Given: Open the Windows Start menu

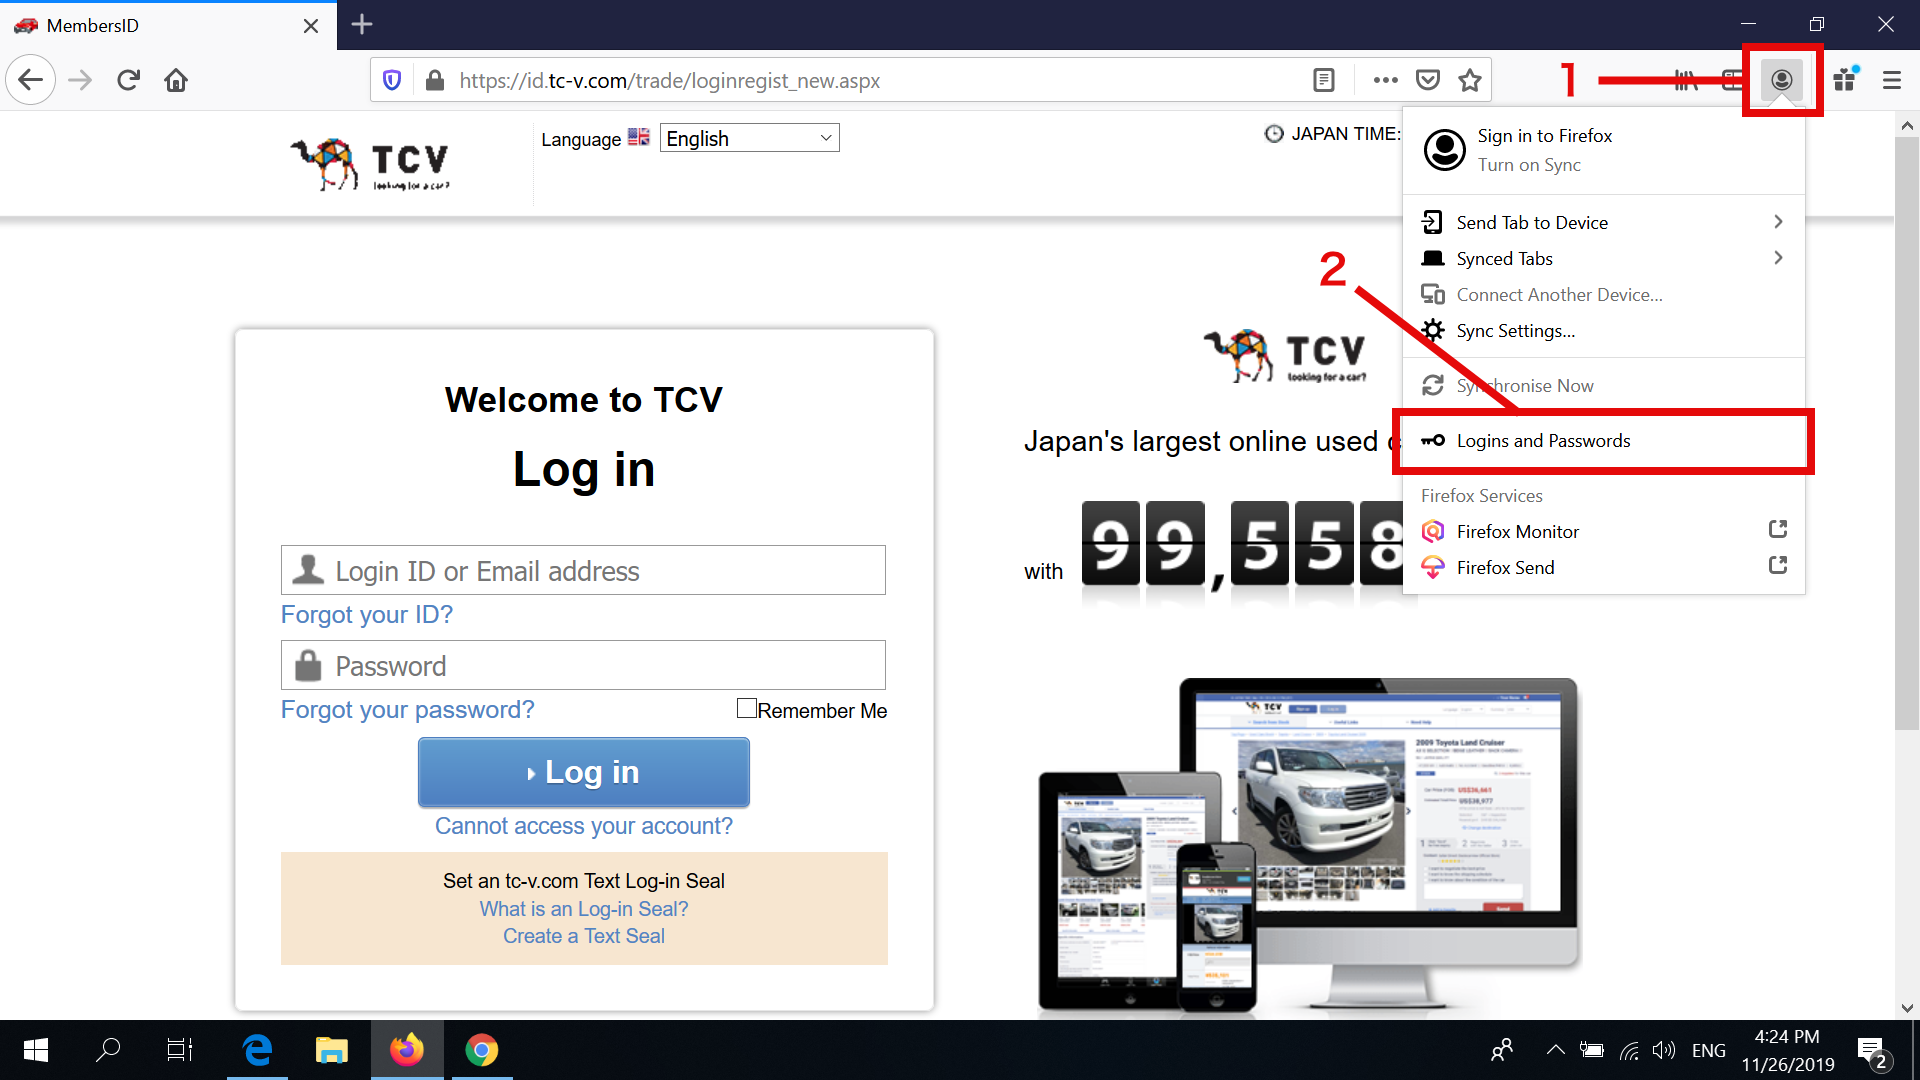Looking at the screenshot, I should (36, 1050).
